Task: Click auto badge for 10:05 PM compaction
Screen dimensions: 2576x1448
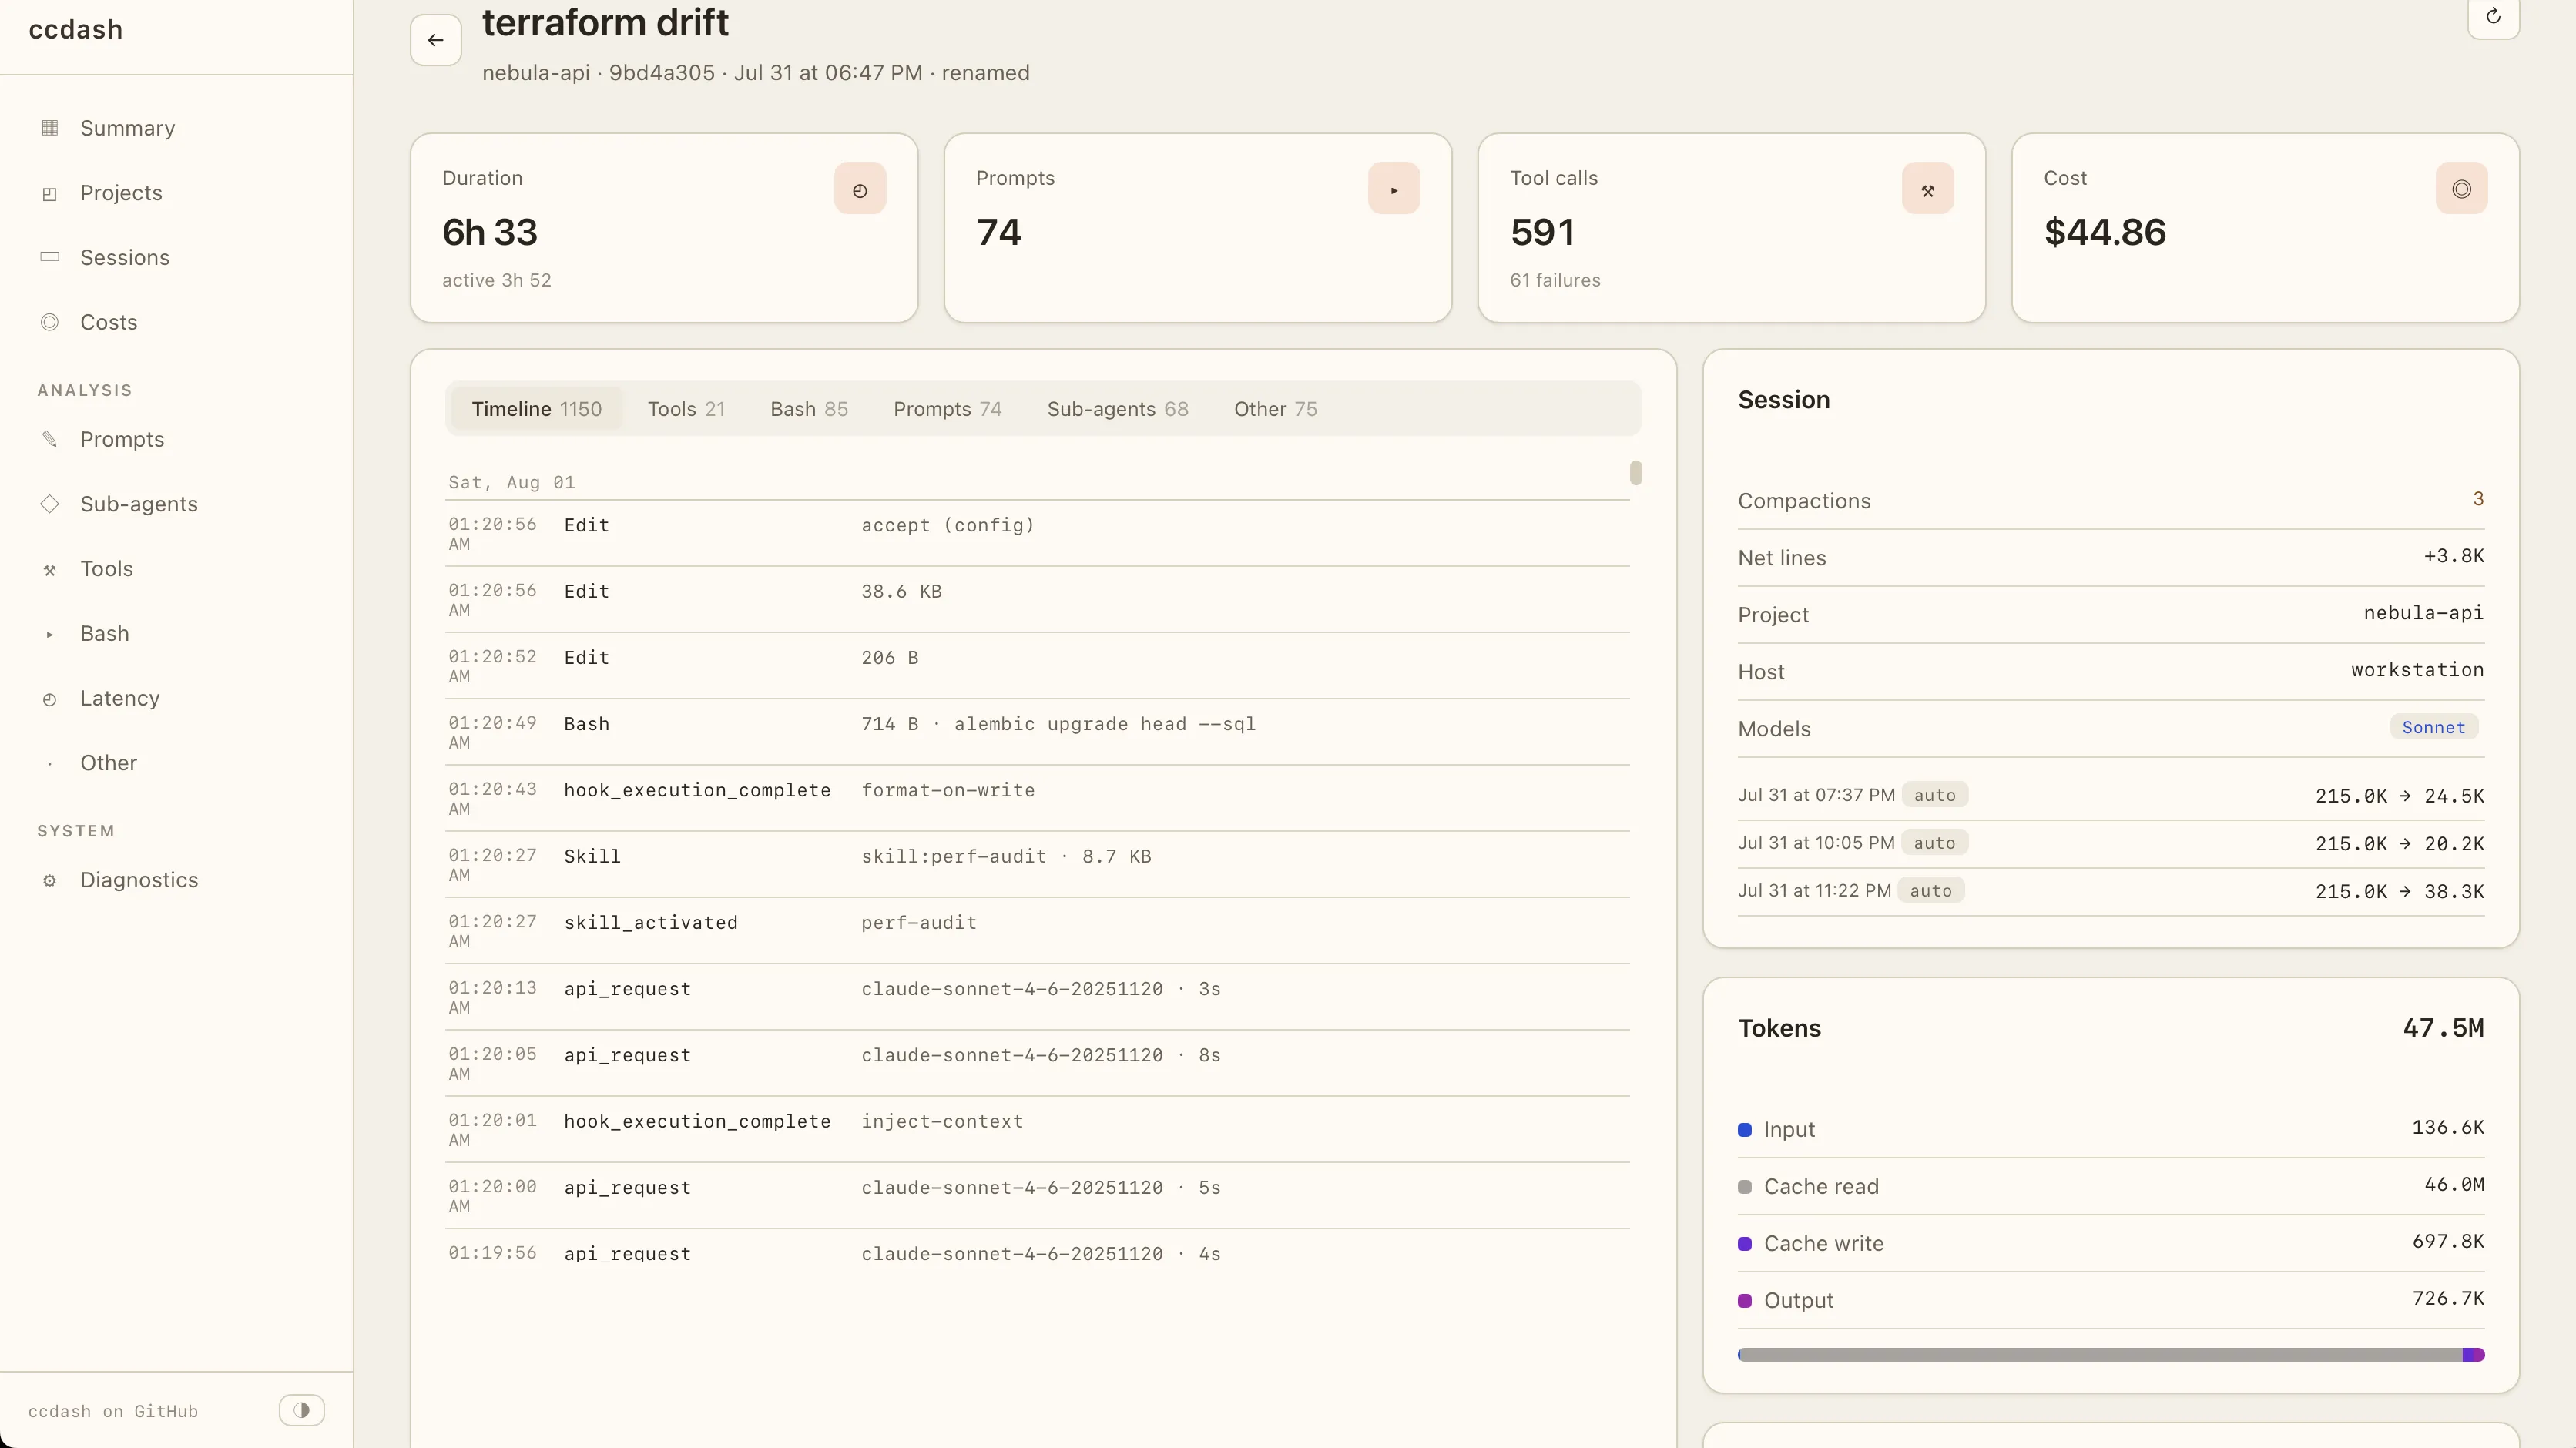Action: pos(1934,843)
